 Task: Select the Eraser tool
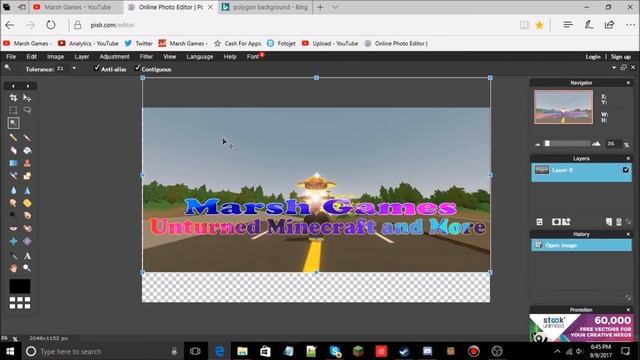pos(13,151)
